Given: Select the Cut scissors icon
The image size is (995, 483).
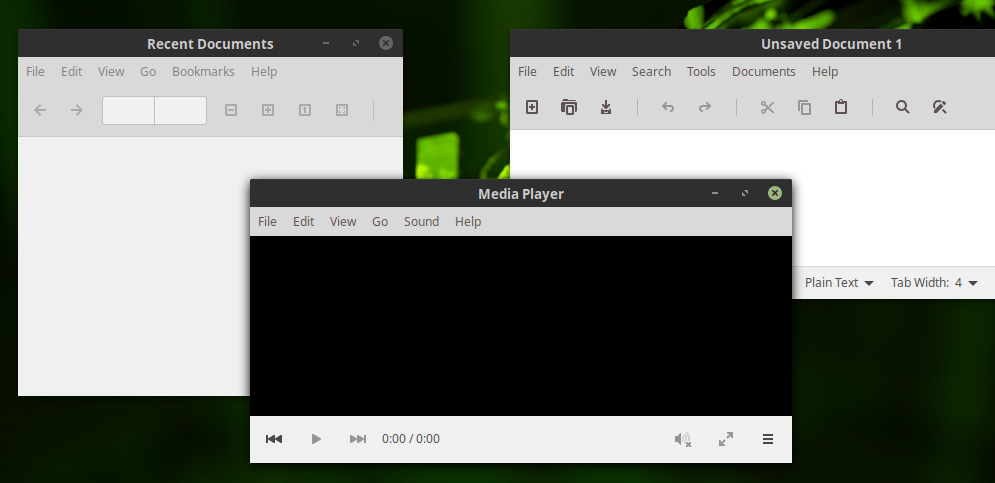Looking at the screenshot, I should tap(767, 107).
